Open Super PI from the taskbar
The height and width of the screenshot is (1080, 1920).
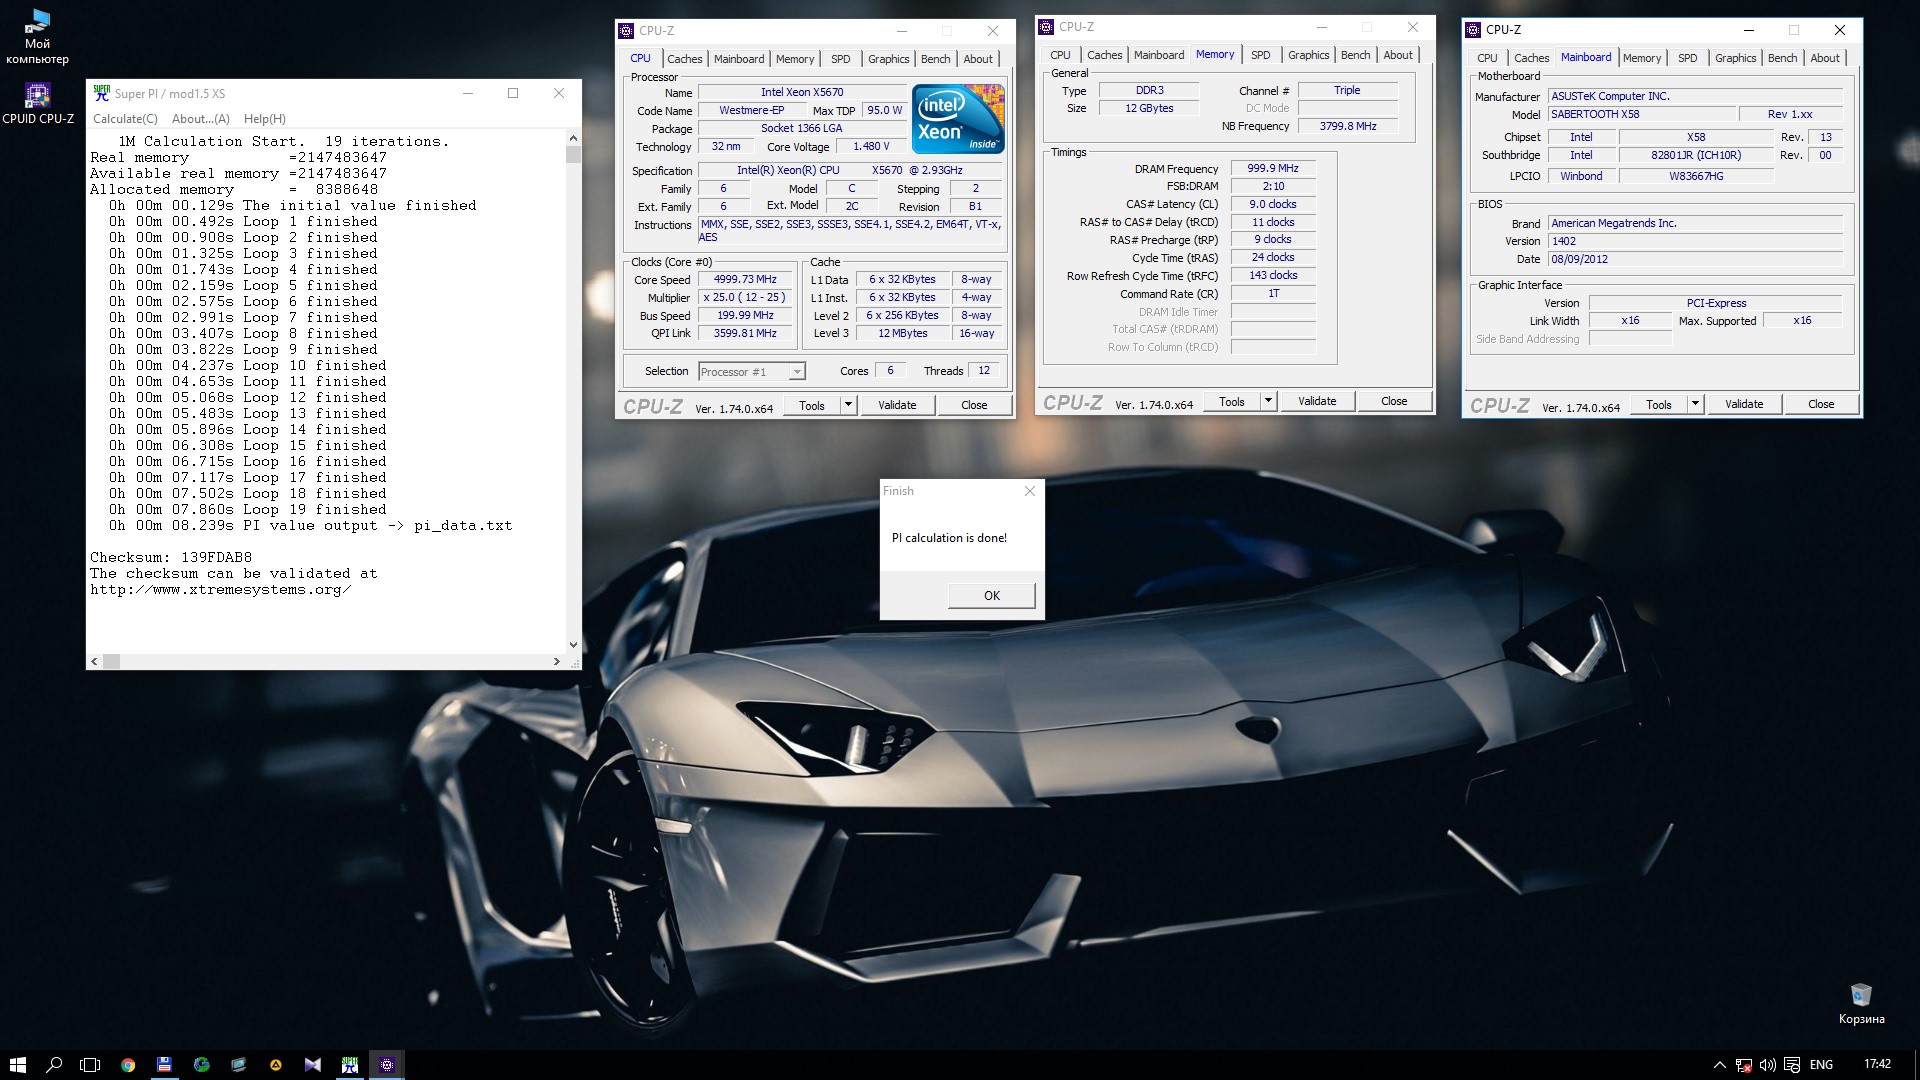point(349,1065)
